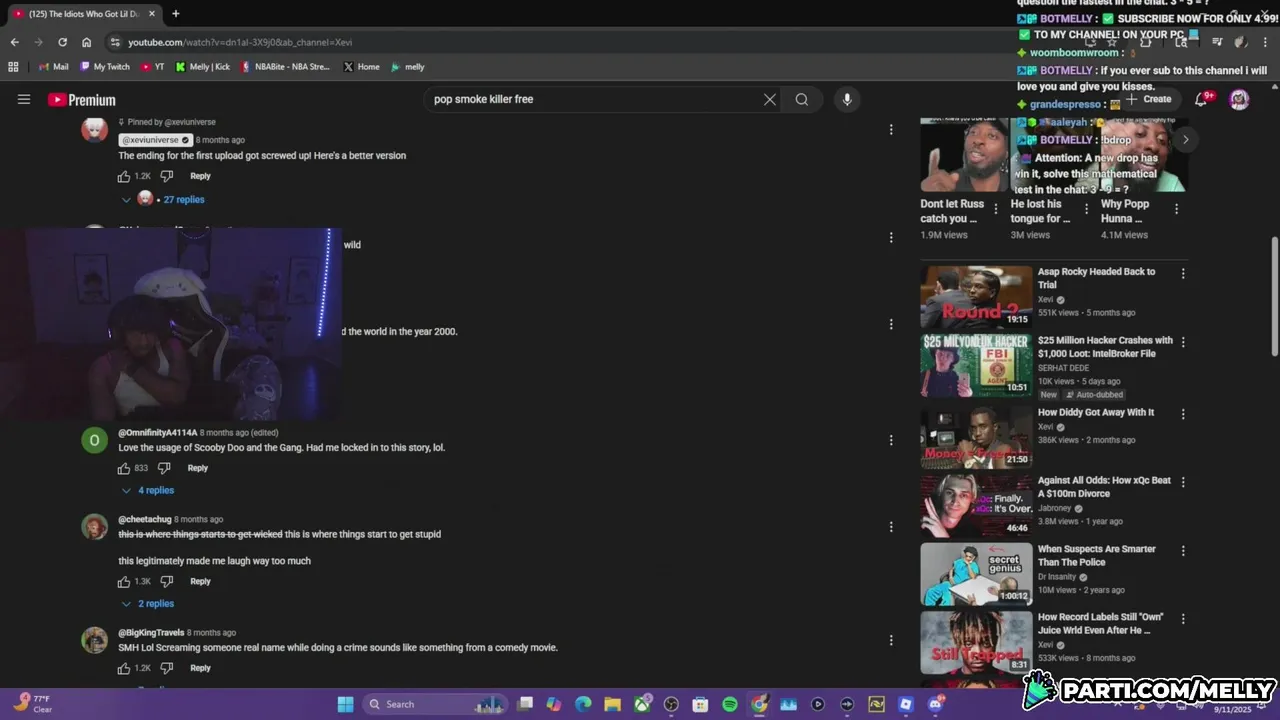Screen dimensions: 1280x720
Task: Click the page vertical scrollbar thumb
Action: point(1274,296)
